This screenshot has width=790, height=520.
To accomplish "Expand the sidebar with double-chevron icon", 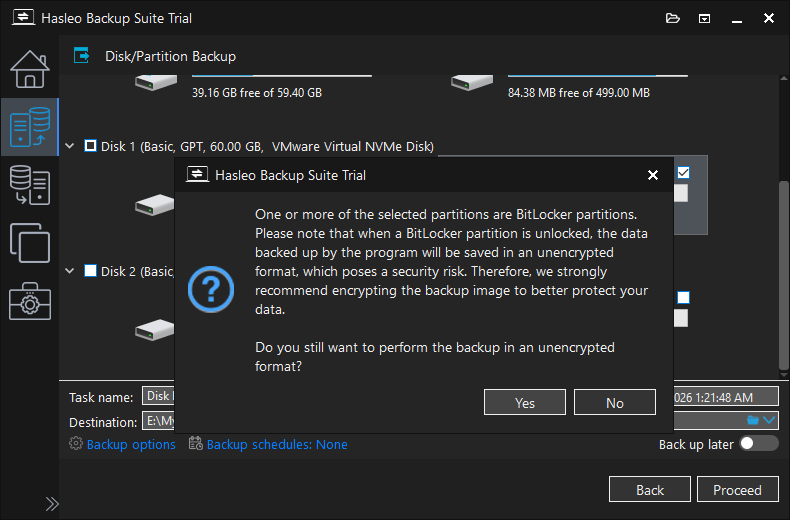I will point(52,504).
